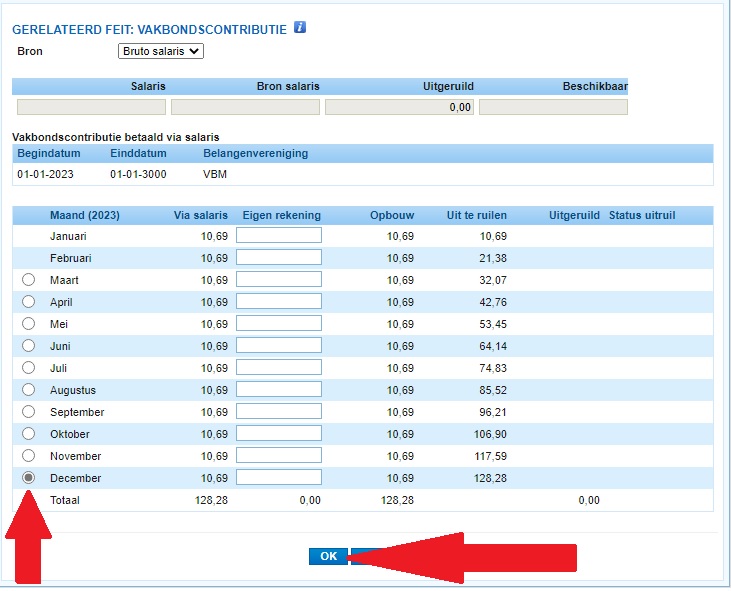
Task: Click the Belangenvereniging value VBM
Action: coord(215,174)
